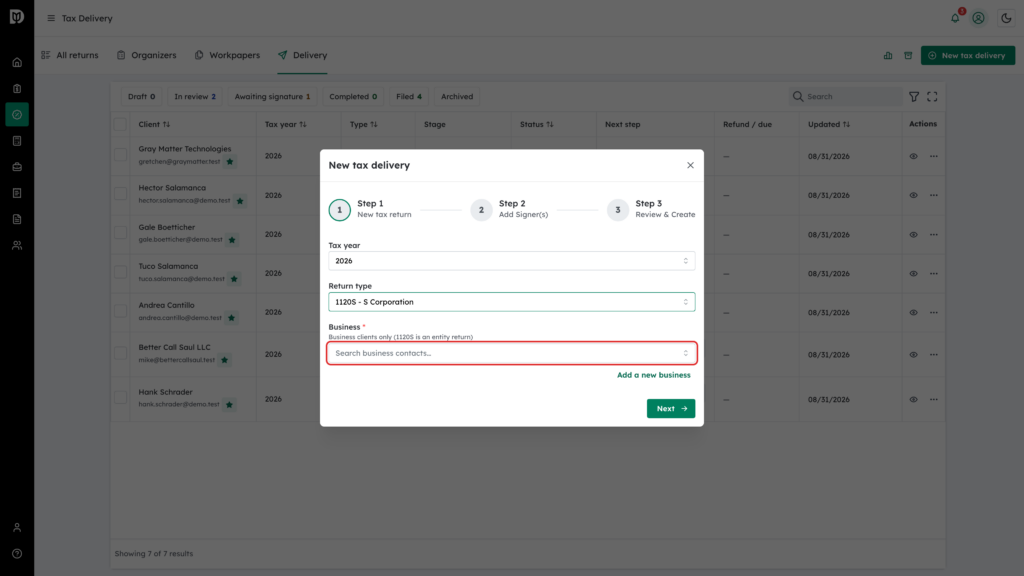Open the Return type dropdown
Screen dimensions: 1024x576
[x=511, y=302]
